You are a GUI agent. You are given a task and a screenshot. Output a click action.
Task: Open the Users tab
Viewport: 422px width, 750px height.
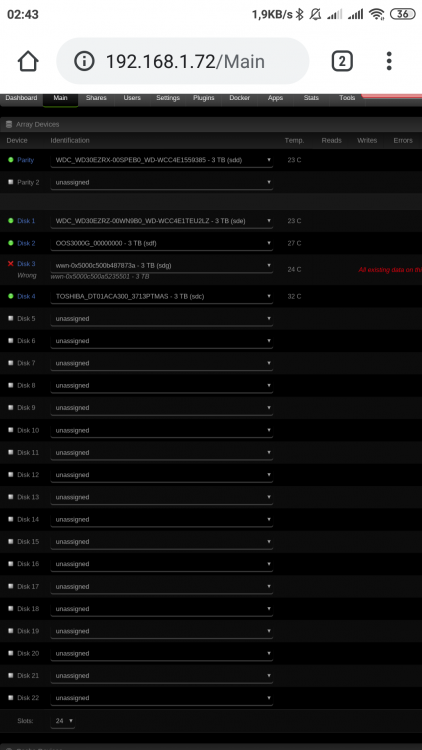[x=132, y=98]
